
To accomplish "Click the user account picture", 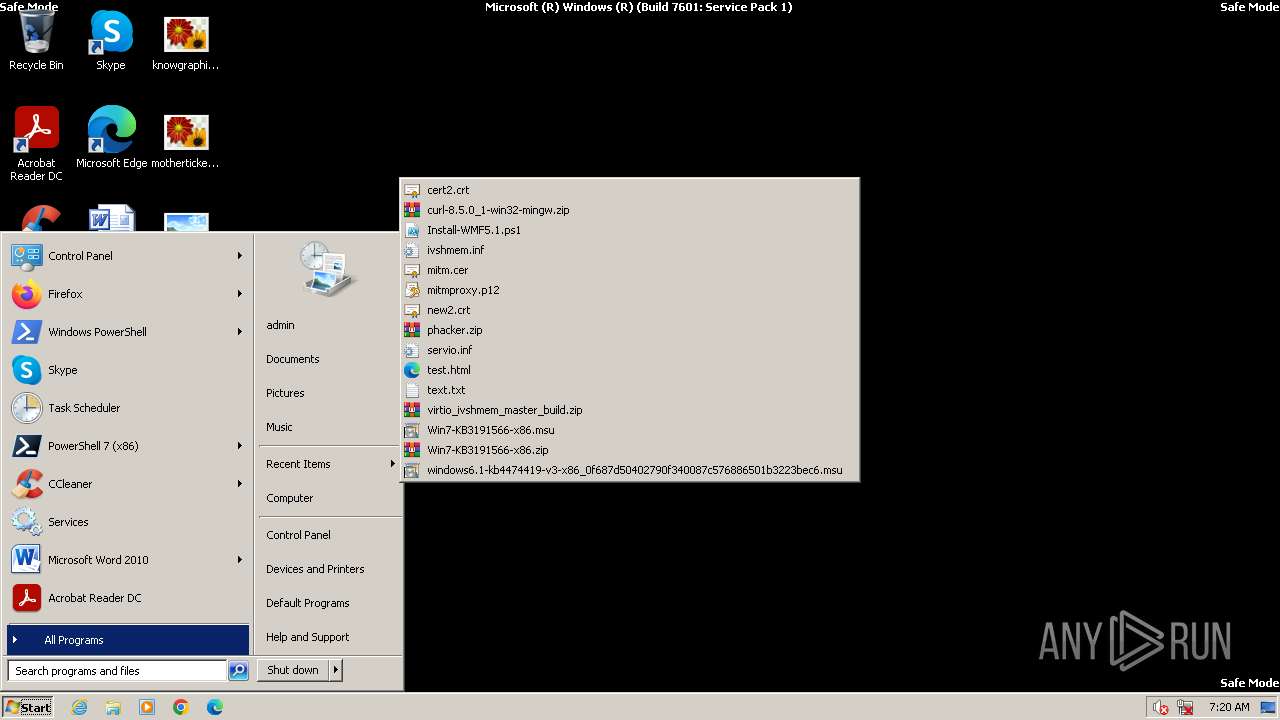I will click(328, 269).
